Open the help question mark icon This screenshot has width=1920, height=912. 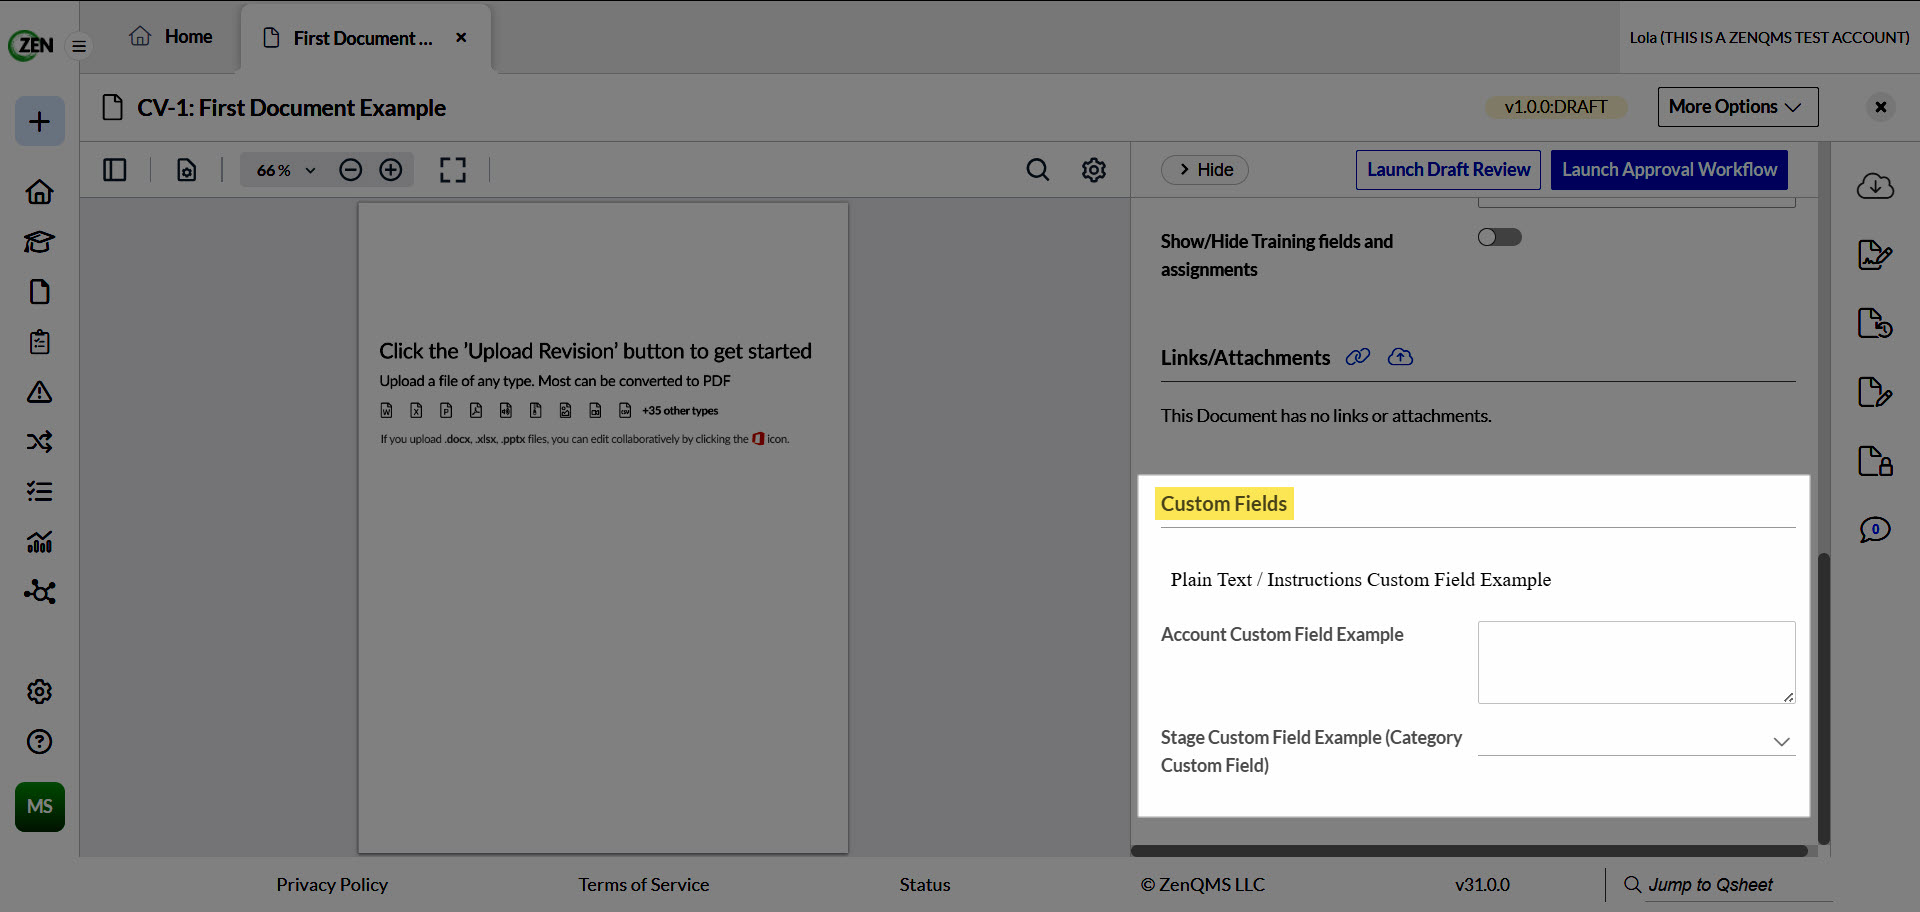click(40, 741)
